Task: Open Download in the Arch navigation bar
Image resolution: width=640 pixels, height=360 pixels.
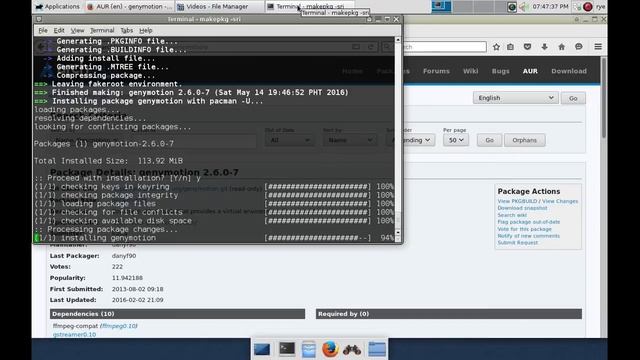Action: [x=569, y=71]
